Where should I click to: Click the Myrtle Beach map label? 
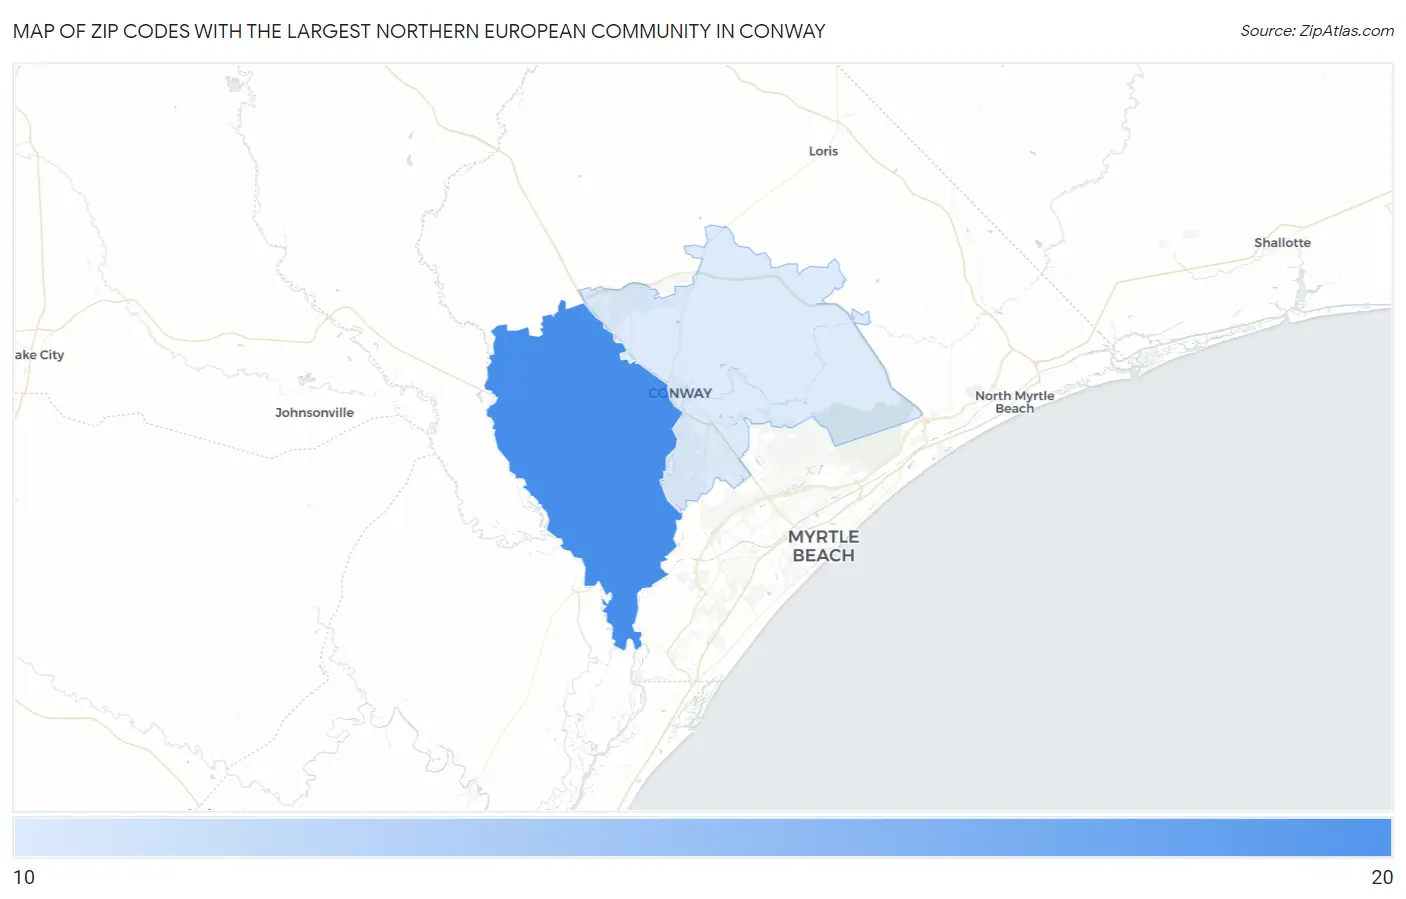823,546
